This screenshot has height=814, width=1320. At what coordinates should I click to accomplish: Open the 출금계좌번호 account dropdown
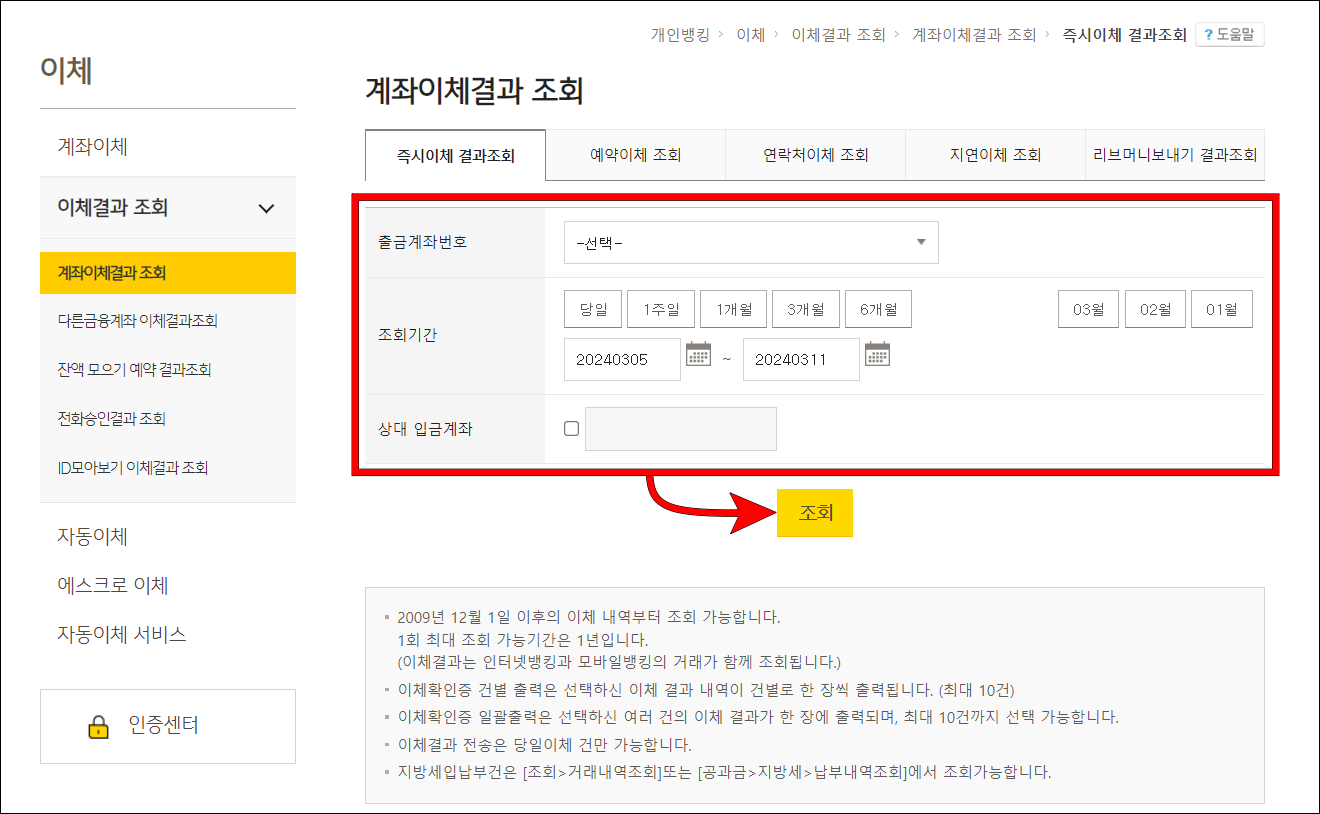tap(750, 242)
